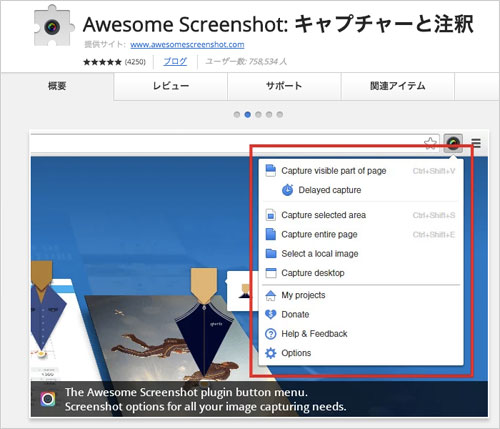Image resolution: width=500 pixels, height=429 pixels.
Task: Choose Capture selected area
Action: [x=323, y=215]
